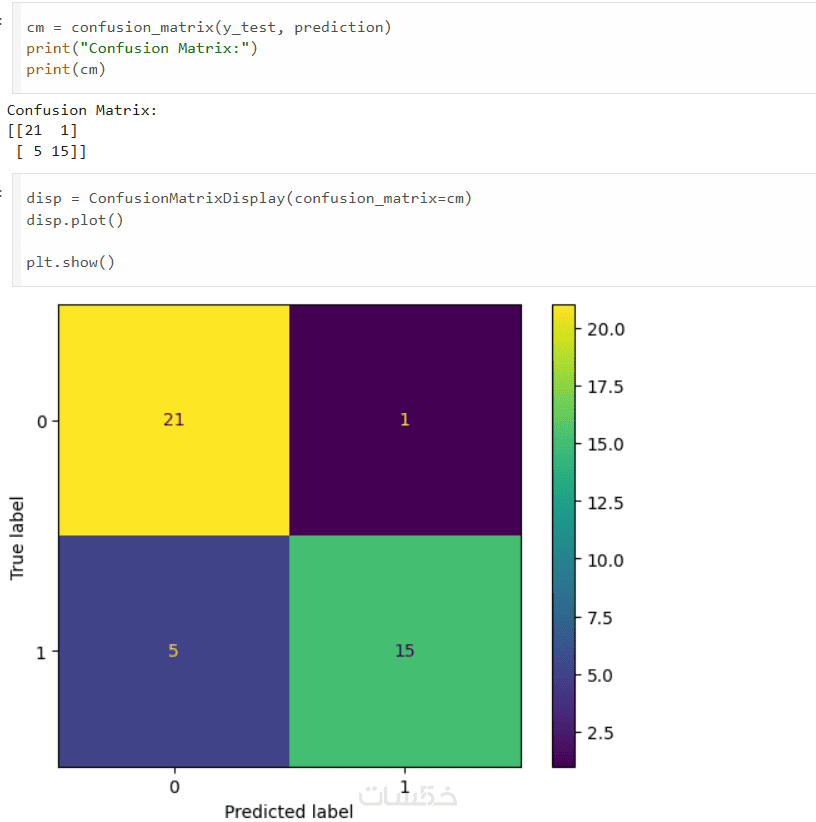Click the viridis colorbar gradient

click(x=564, y=536)
